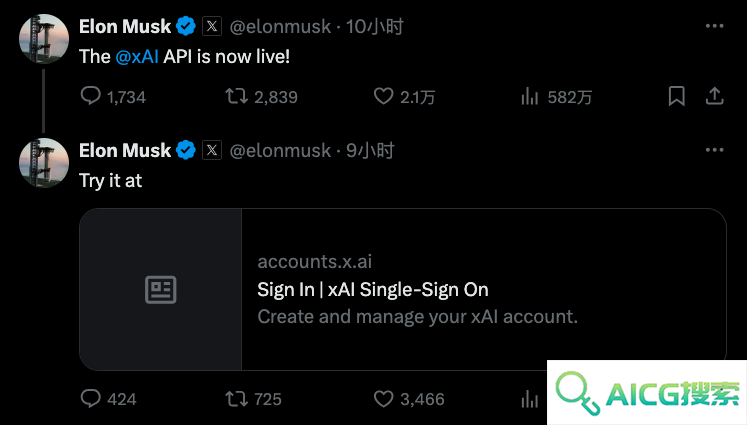Reply to the Try it at tweet
This screenshot has height=425, width=747.
tap(108, 398)
